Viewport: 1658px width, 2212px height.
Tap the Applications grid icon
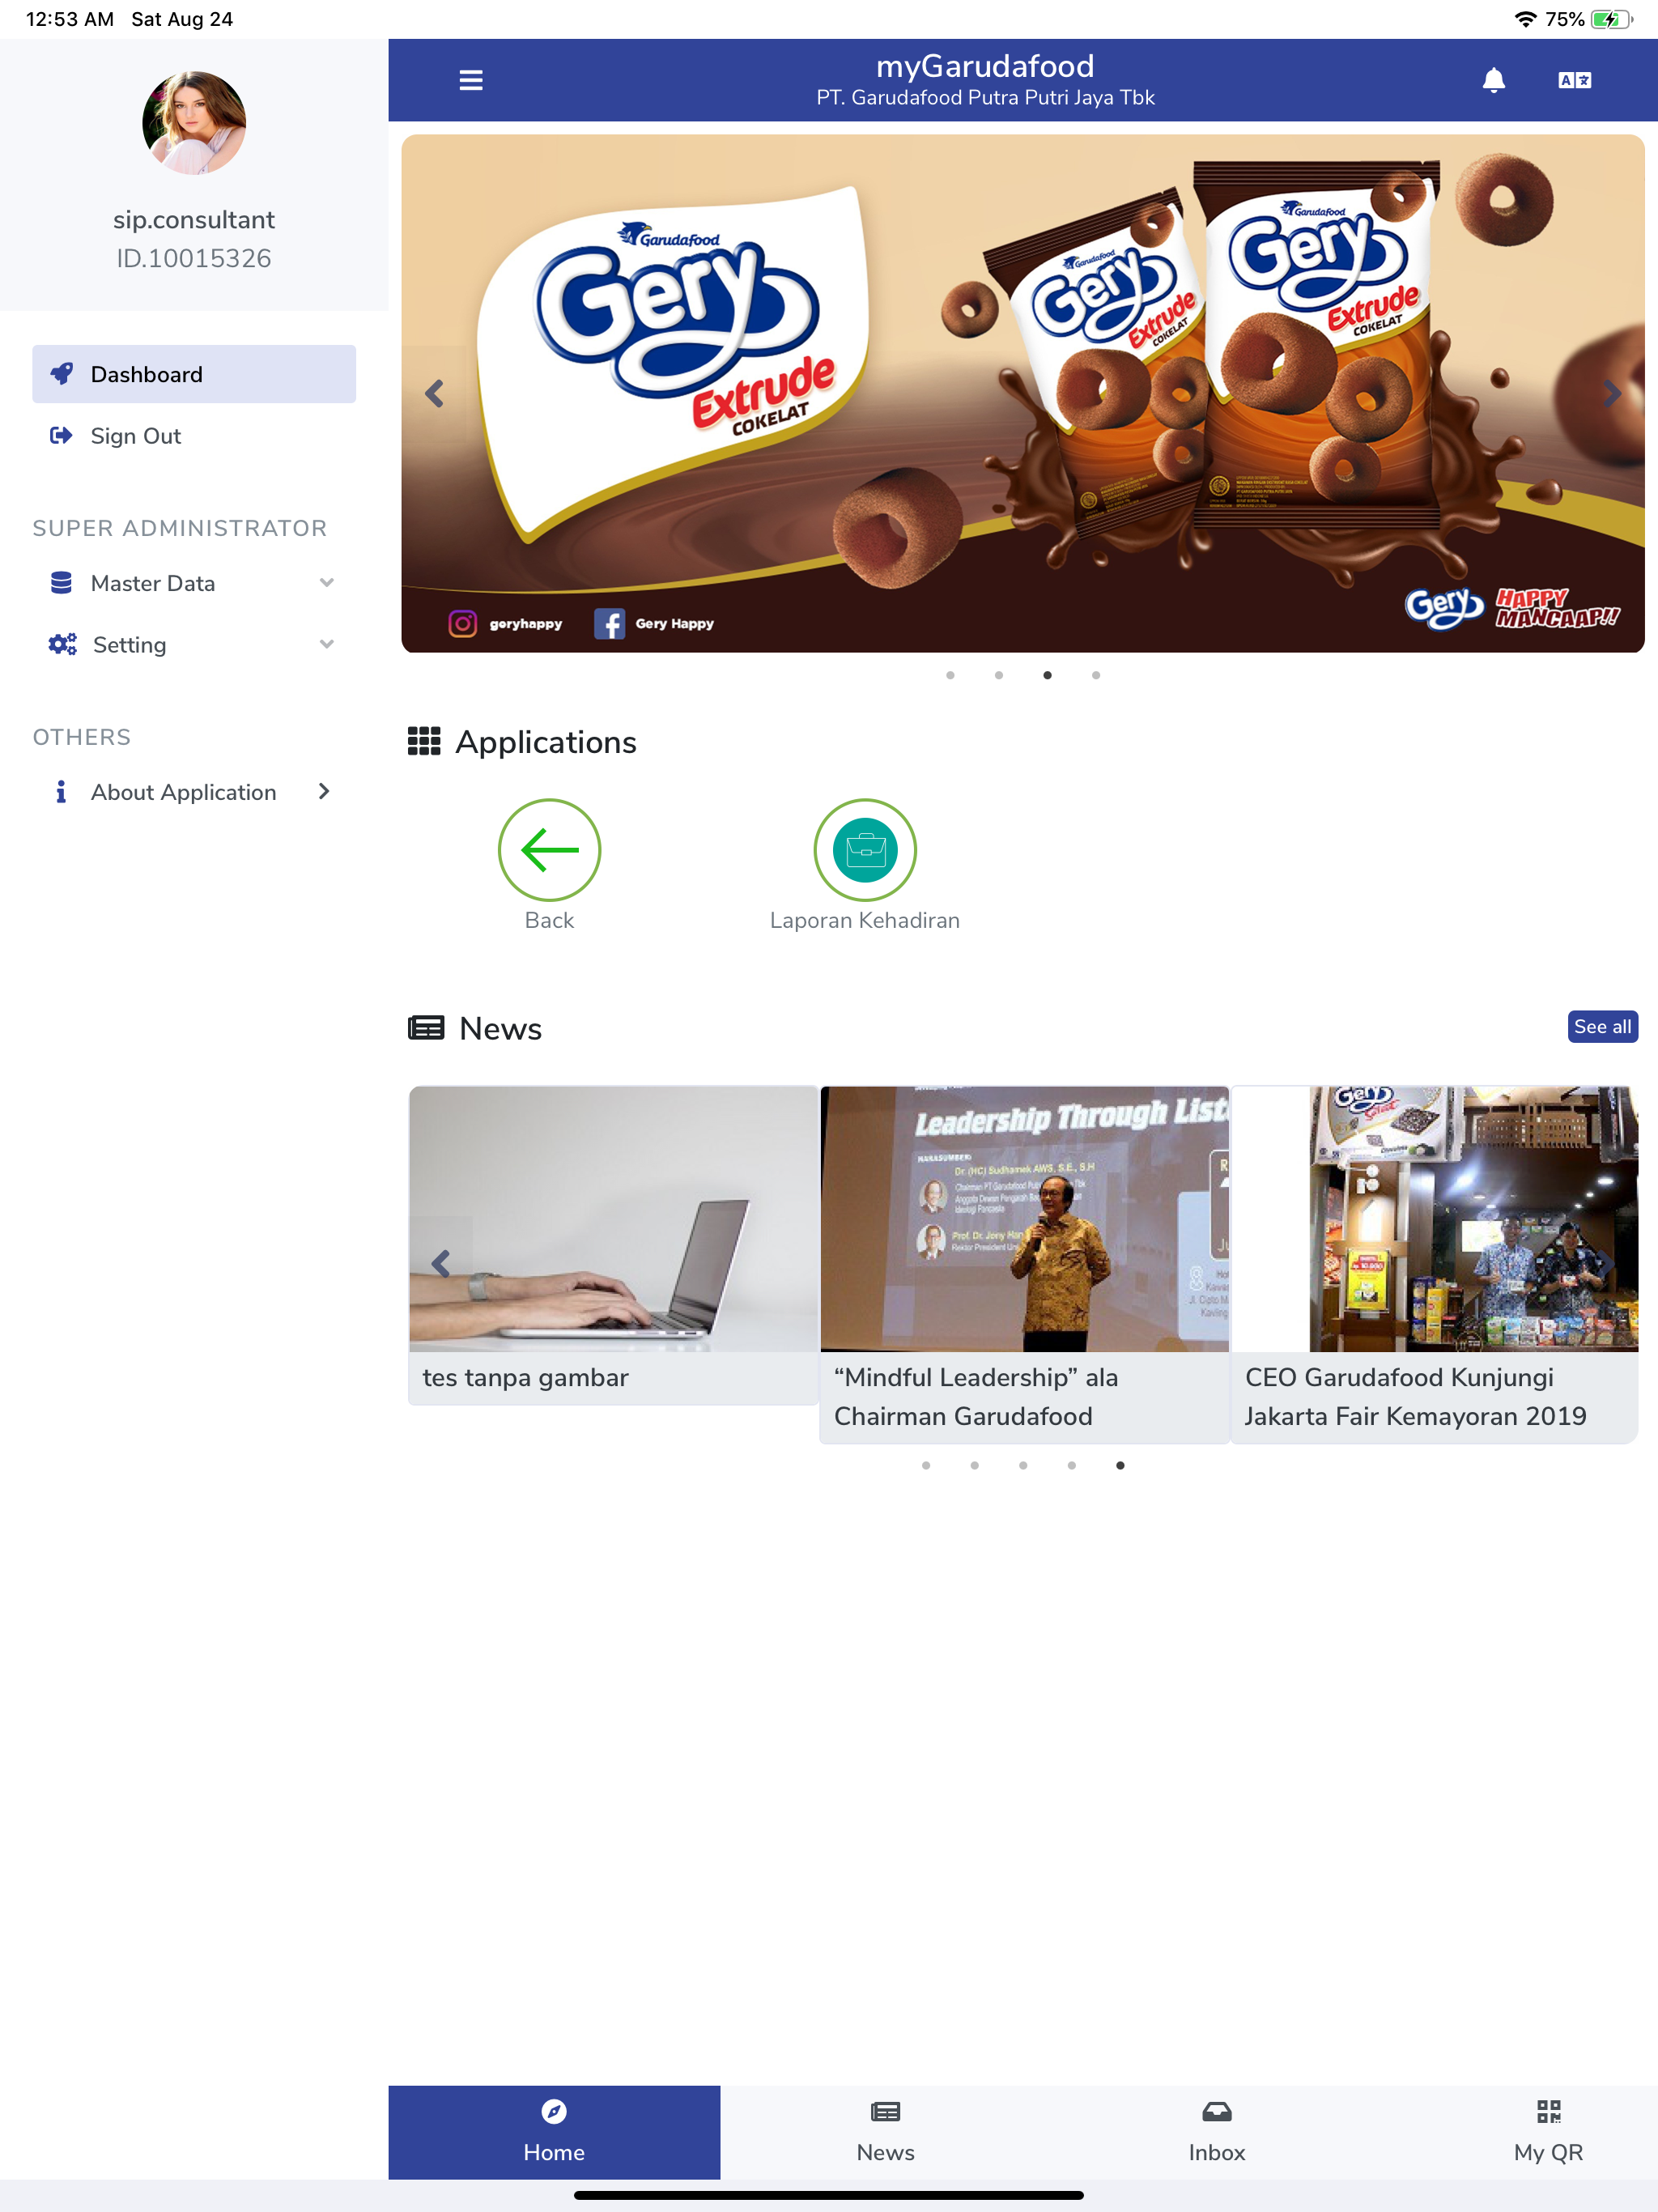424,741
